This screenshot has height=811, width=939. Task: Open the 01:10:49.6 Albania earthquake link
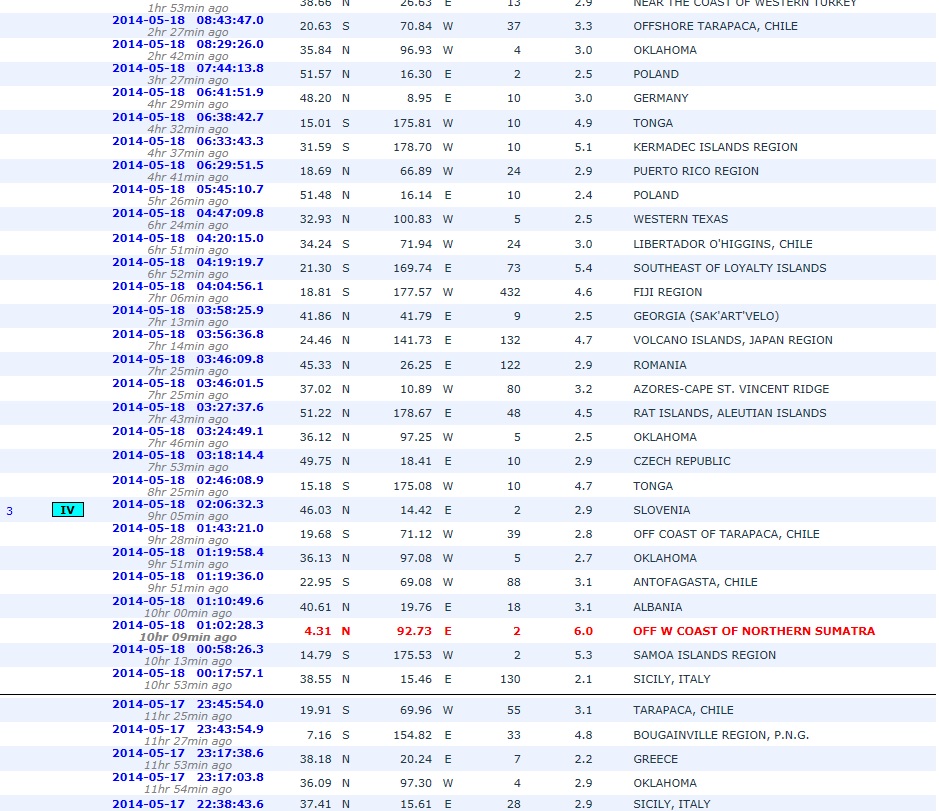[187, 601]
